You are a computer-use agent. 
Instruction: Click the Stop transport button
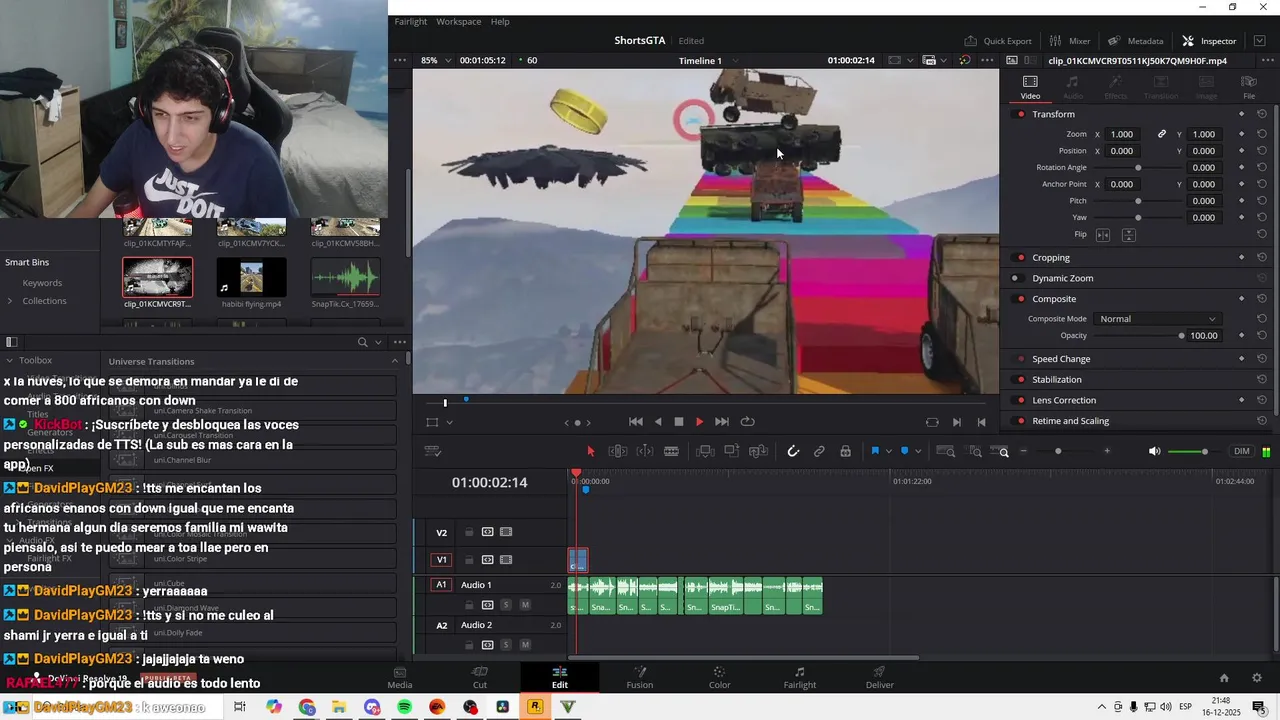click(x=678, y=422)
